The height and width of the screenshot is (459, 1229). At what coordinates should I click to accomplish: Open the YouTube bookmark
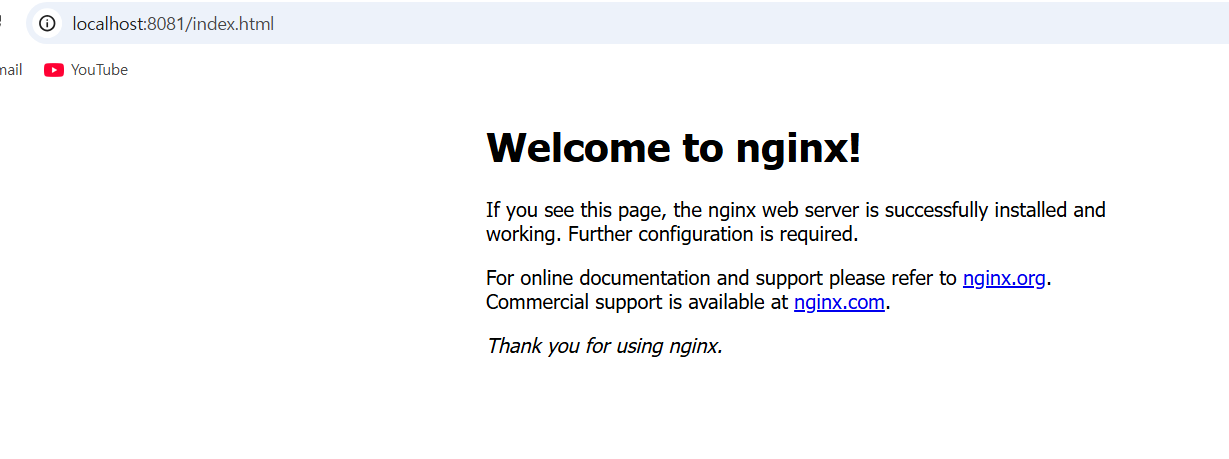point(86,70)
